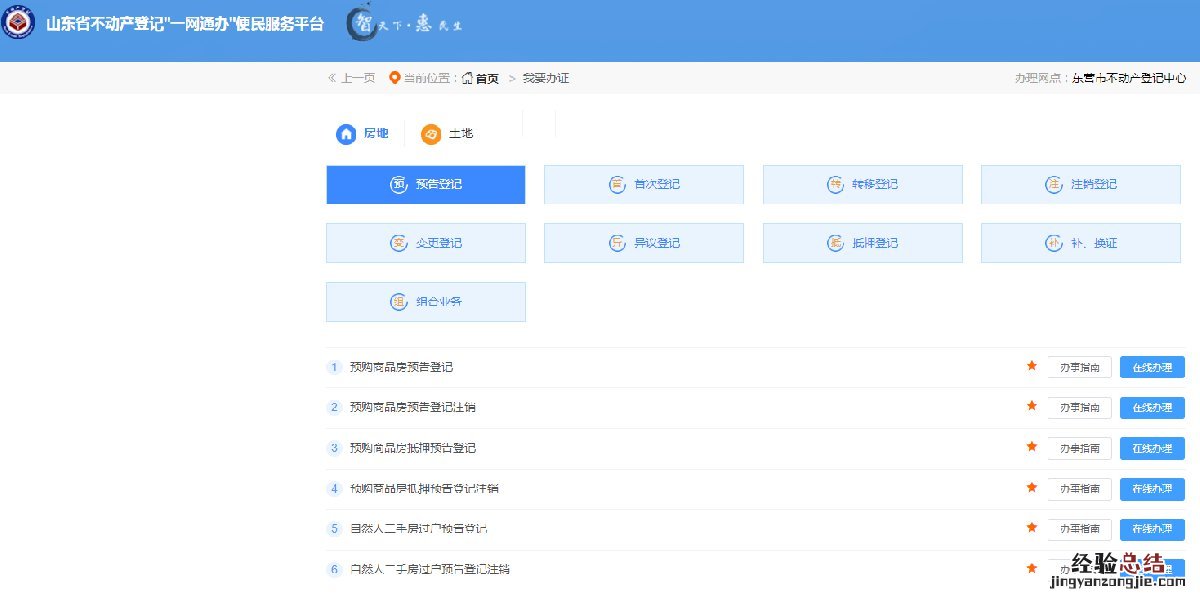
Task: Click the house icon beside 房地
Action: coord(346,134)
